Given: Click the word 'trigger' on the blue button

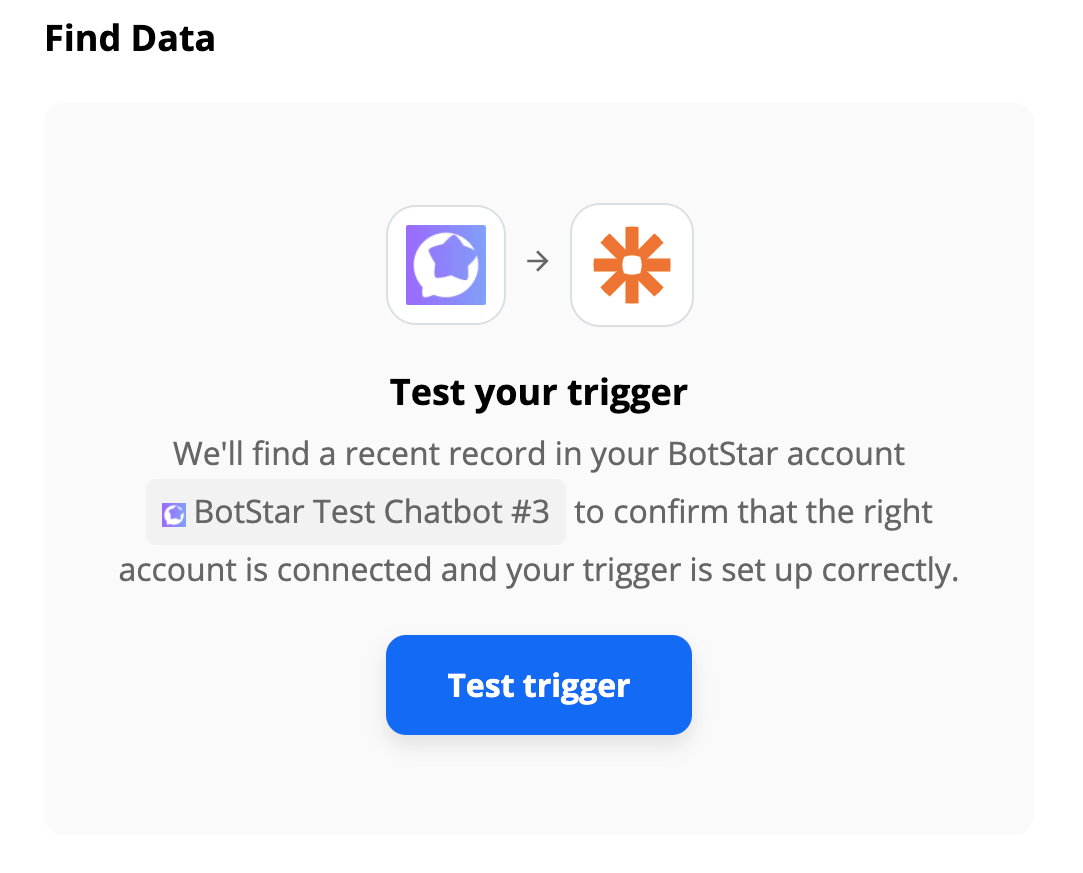Looking at the screenshot, I should tap(577, 687).
